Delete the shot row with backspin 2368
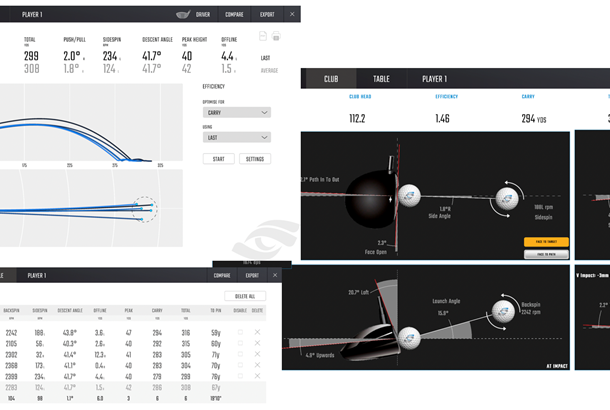Viewport: 610px width, 410px height. 257,365
